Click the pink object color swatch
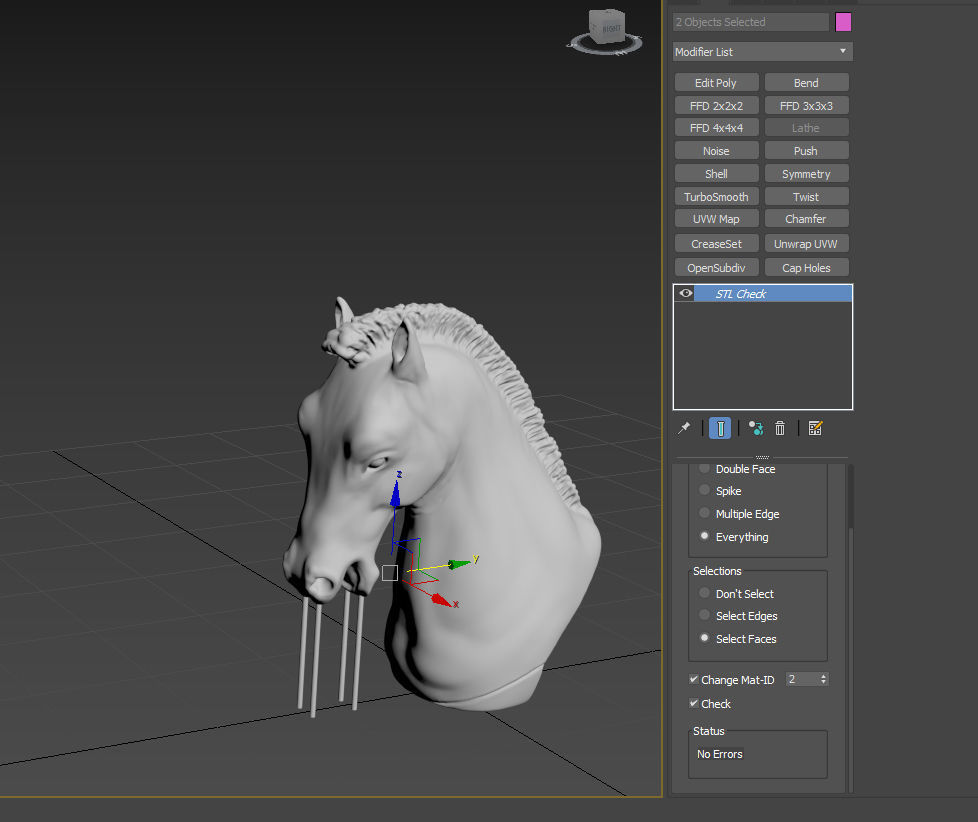Image resolution: width=978 pixels, height=822 pixels. [x=843, y=22]
